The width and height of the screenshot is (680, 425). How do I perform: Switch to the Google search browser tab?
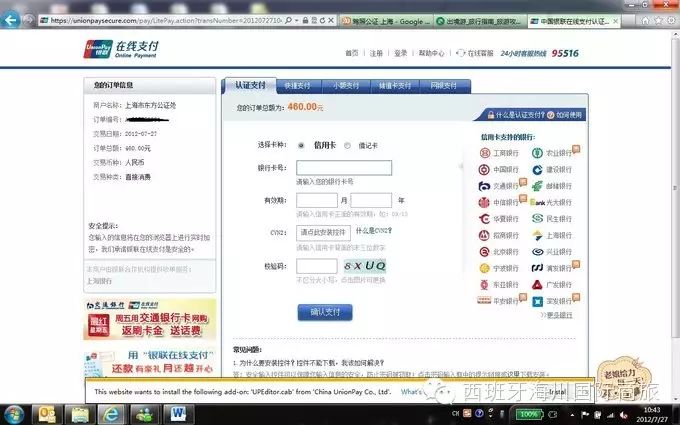(386, 21)
